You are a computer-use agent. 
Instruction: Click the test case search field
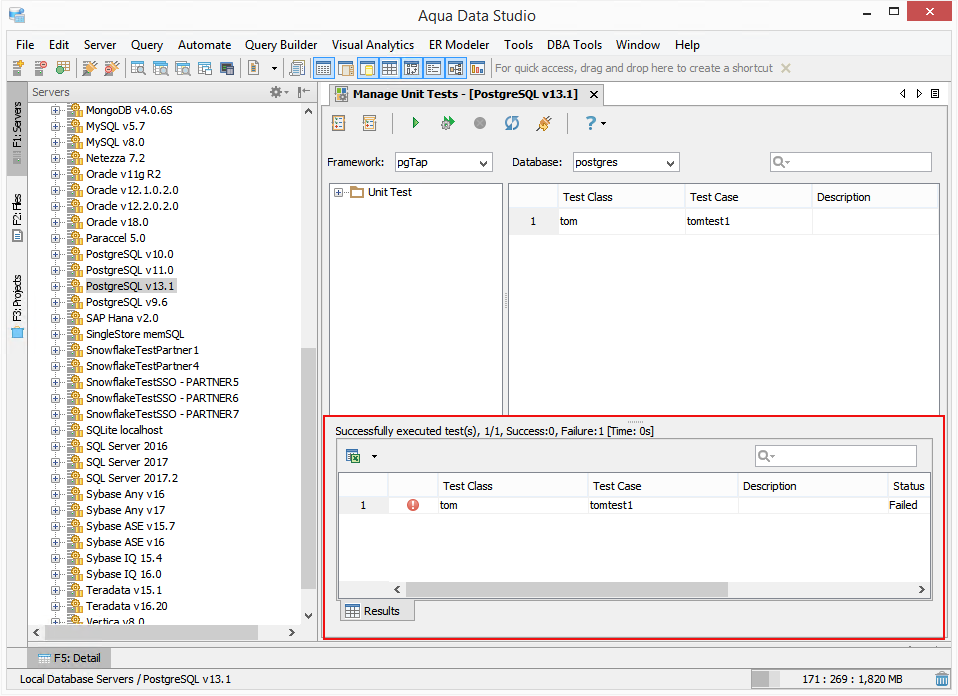(x=850, y=162)
